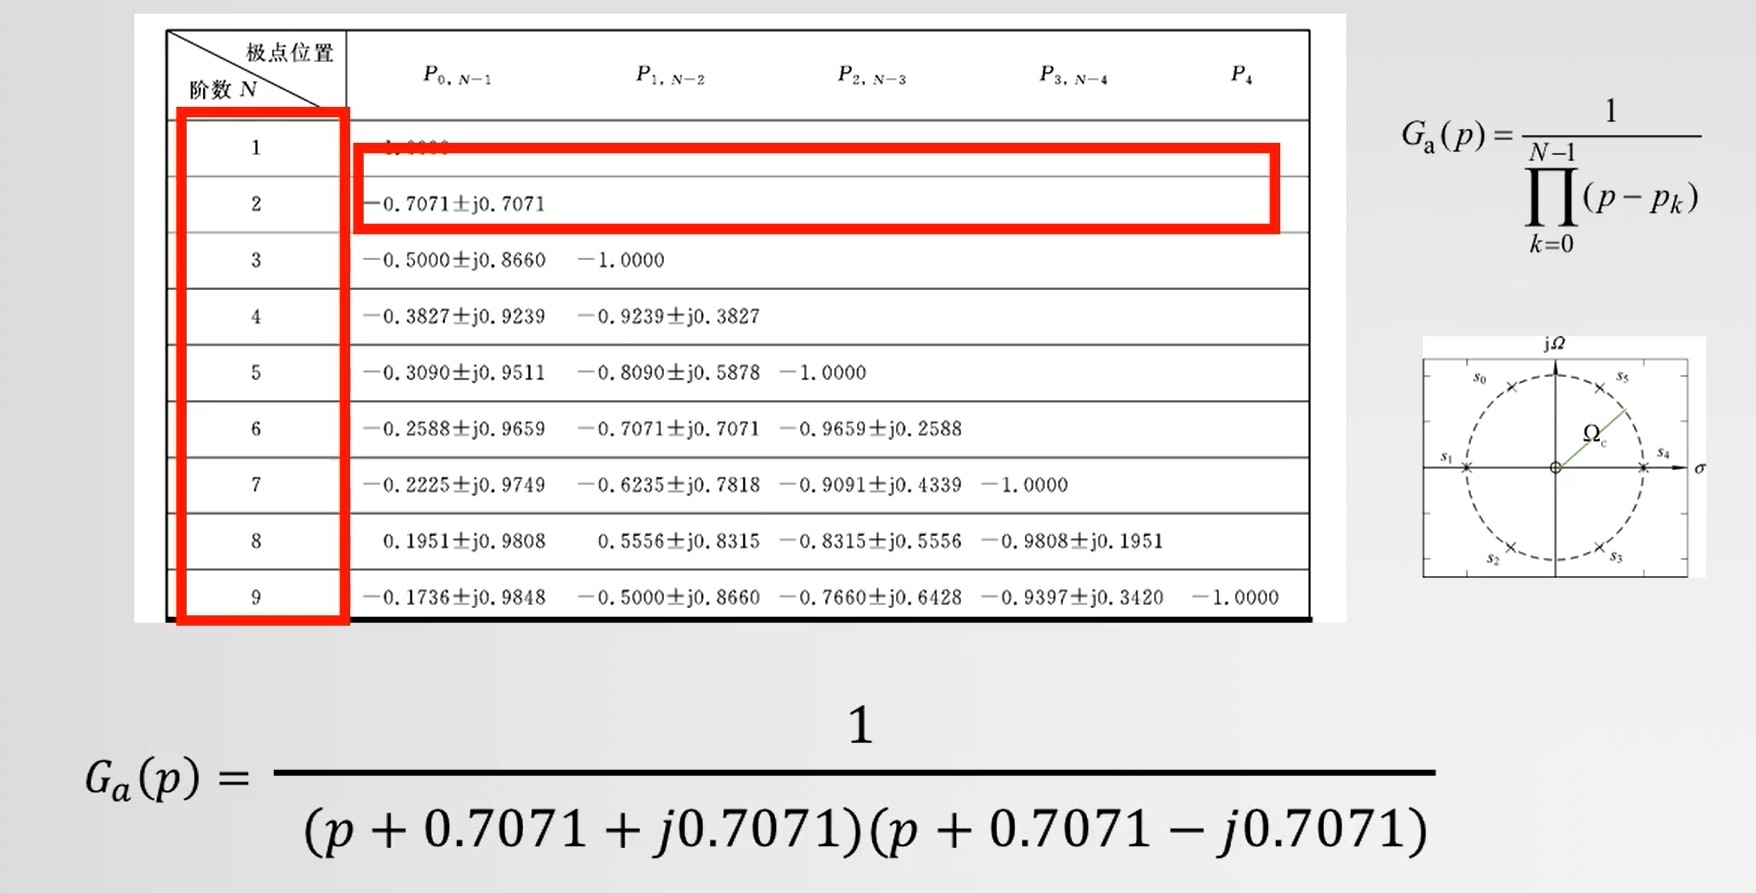Select the −0.3827±j0.9239 cell

(x=454, y=316)
